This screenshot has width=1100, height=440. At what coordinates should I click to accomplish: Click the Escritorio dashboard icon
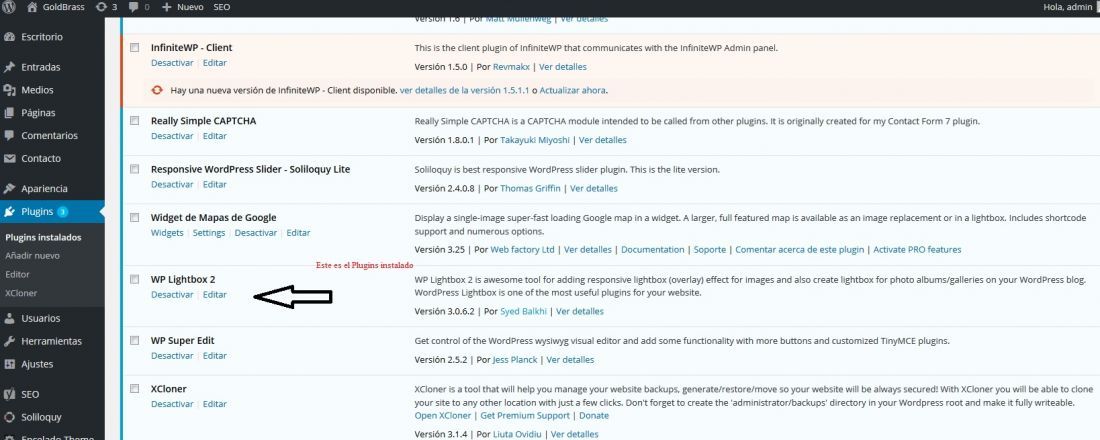[x=10, y=37]
